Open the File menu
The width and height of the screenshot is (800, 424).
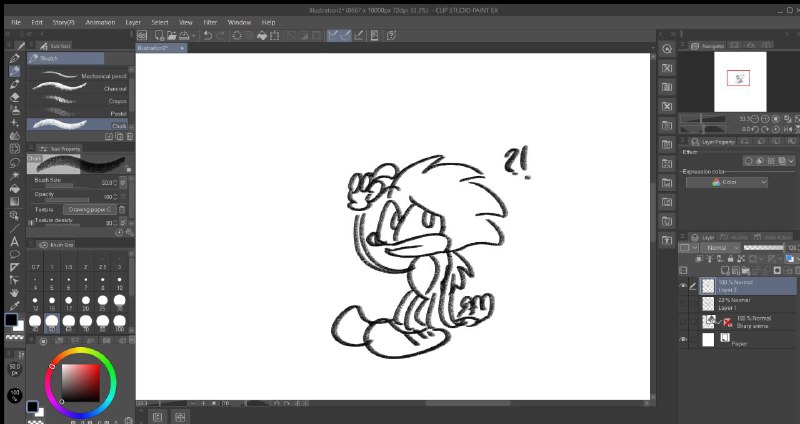click(x=16, y=22)
